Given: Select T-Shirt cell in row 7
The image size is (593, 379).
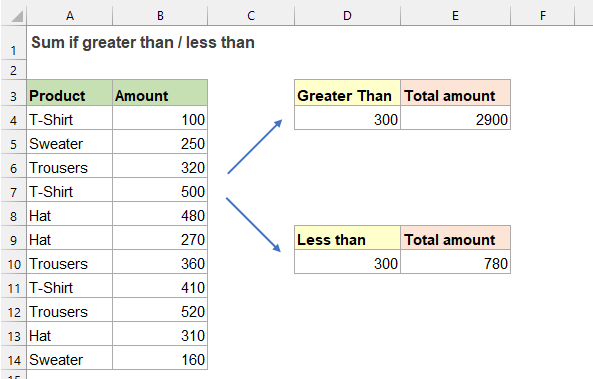Looking at the screenshot, I should click(70, 190).
